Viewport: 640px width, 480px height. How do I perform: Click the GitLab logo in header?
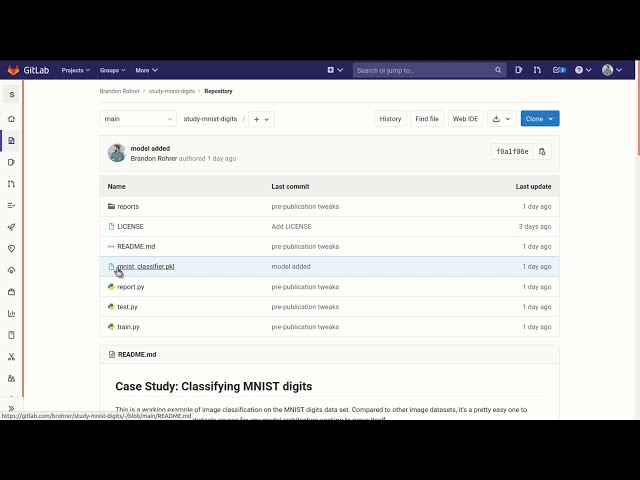coord(26,70)
